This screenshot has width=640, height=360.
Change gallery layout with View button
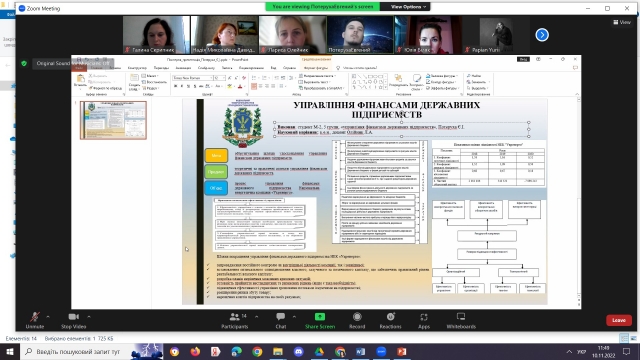pos(622,22)
